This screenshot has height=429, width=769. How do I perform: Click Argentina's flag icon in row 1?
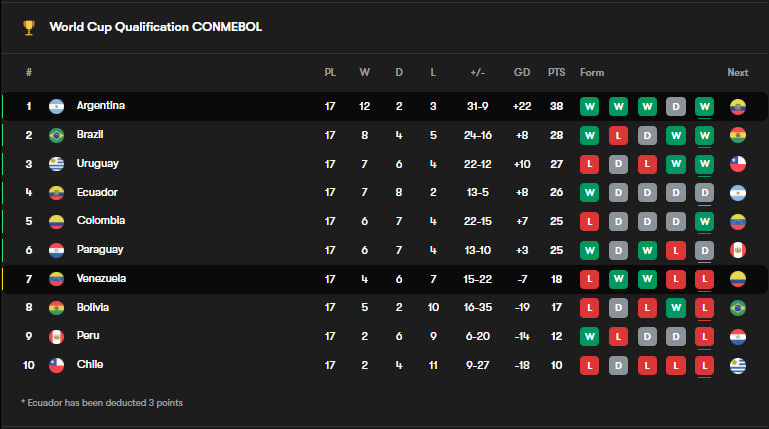[57, 106]
